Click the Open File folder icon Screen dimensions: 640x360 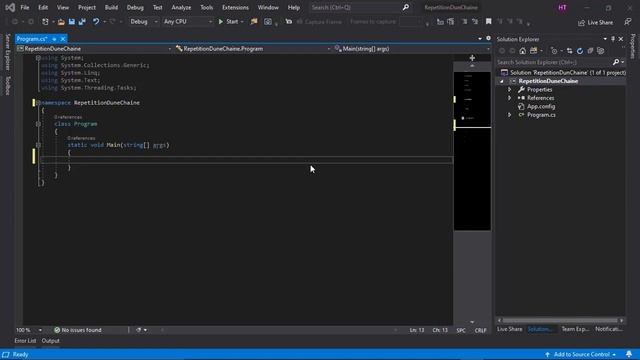[61, 22]
